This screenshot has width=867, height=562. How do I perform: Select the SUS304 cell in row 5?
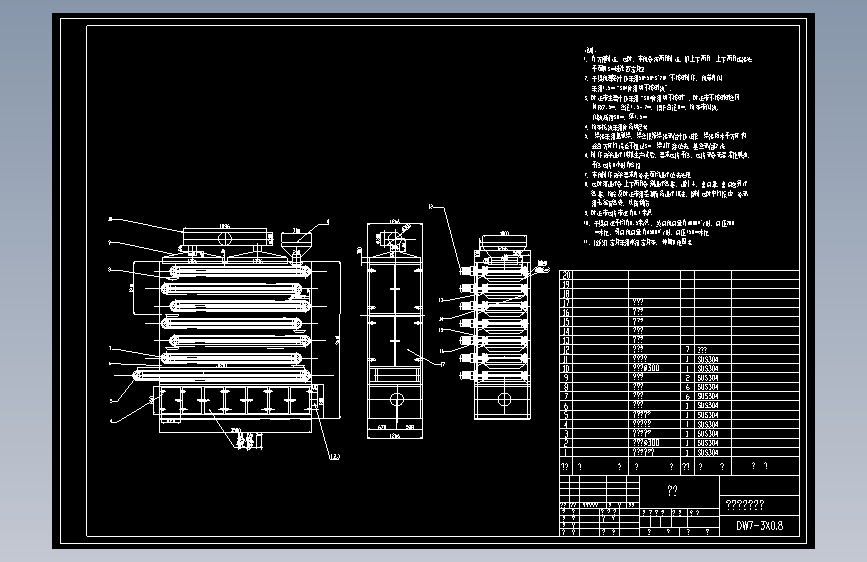(707, 415)
